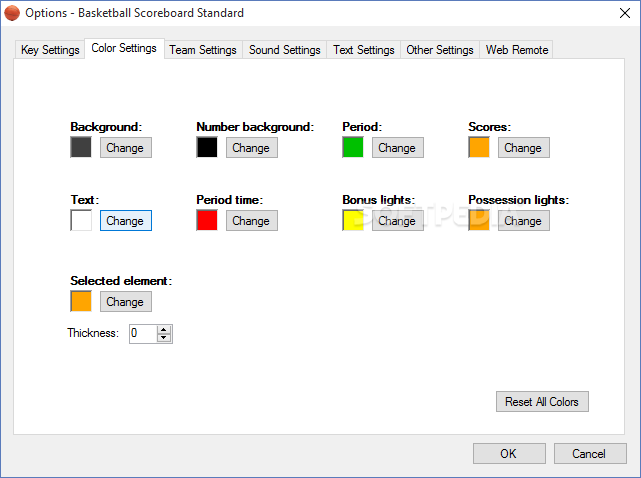This screenshot has width=641, height=478.
Task: Click the dark gray Background swatch
Action: [81, 147]
